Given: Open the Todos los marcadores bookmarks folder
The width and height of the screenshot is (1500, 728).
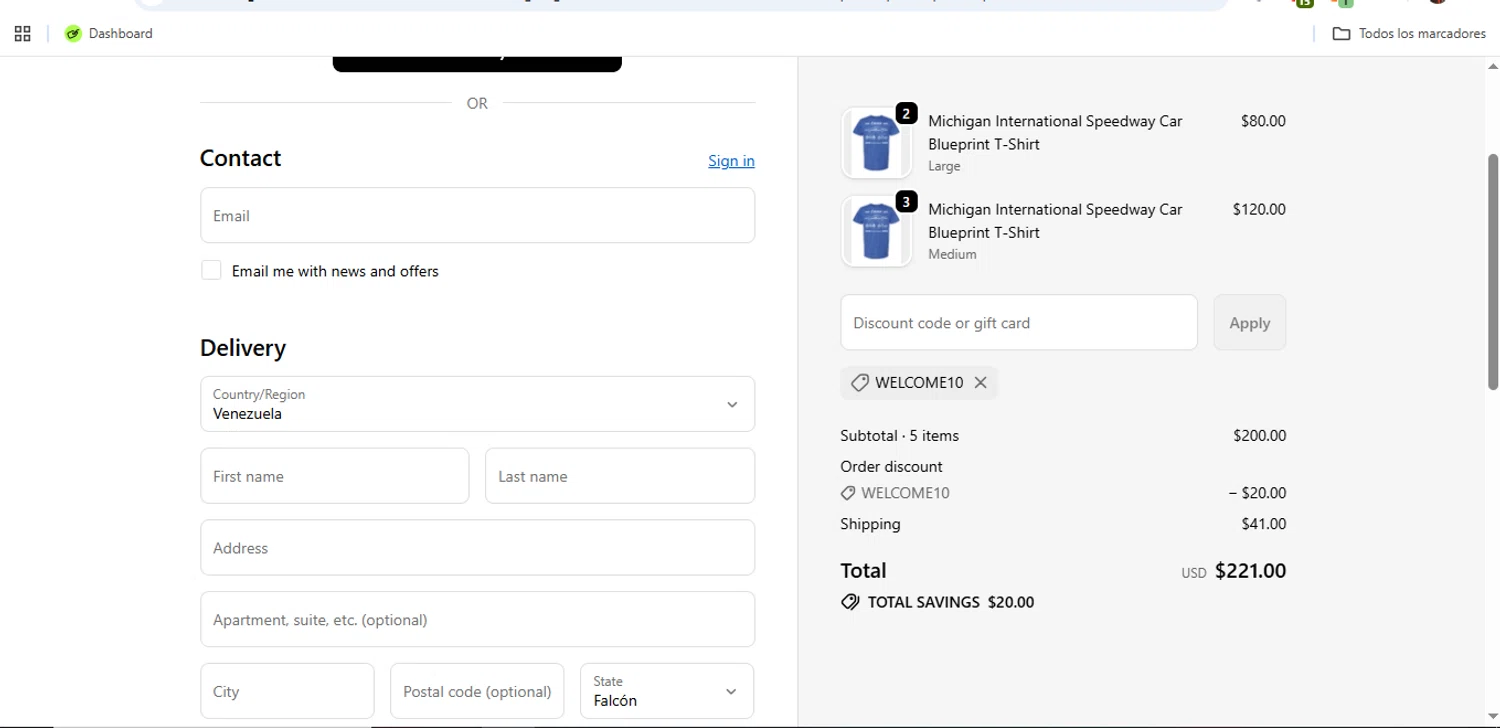Looking at the screenshot, I should pyautogui.click(x=1409, y=34).
